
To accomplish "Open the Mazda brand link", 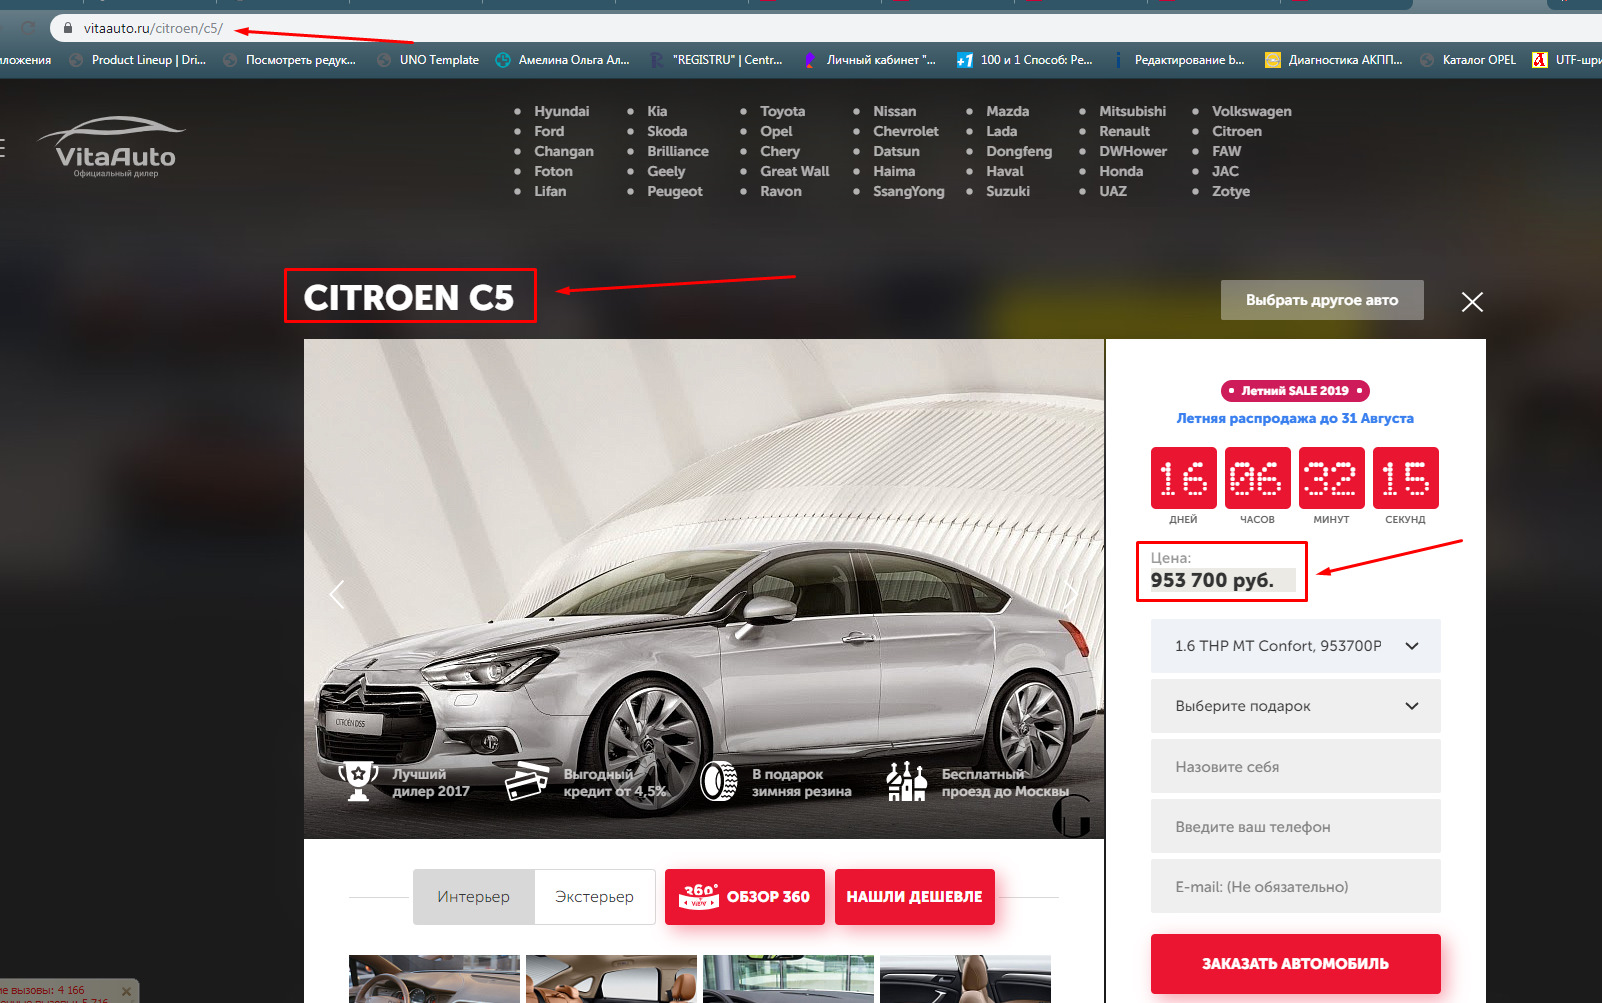I will 1007,111.
